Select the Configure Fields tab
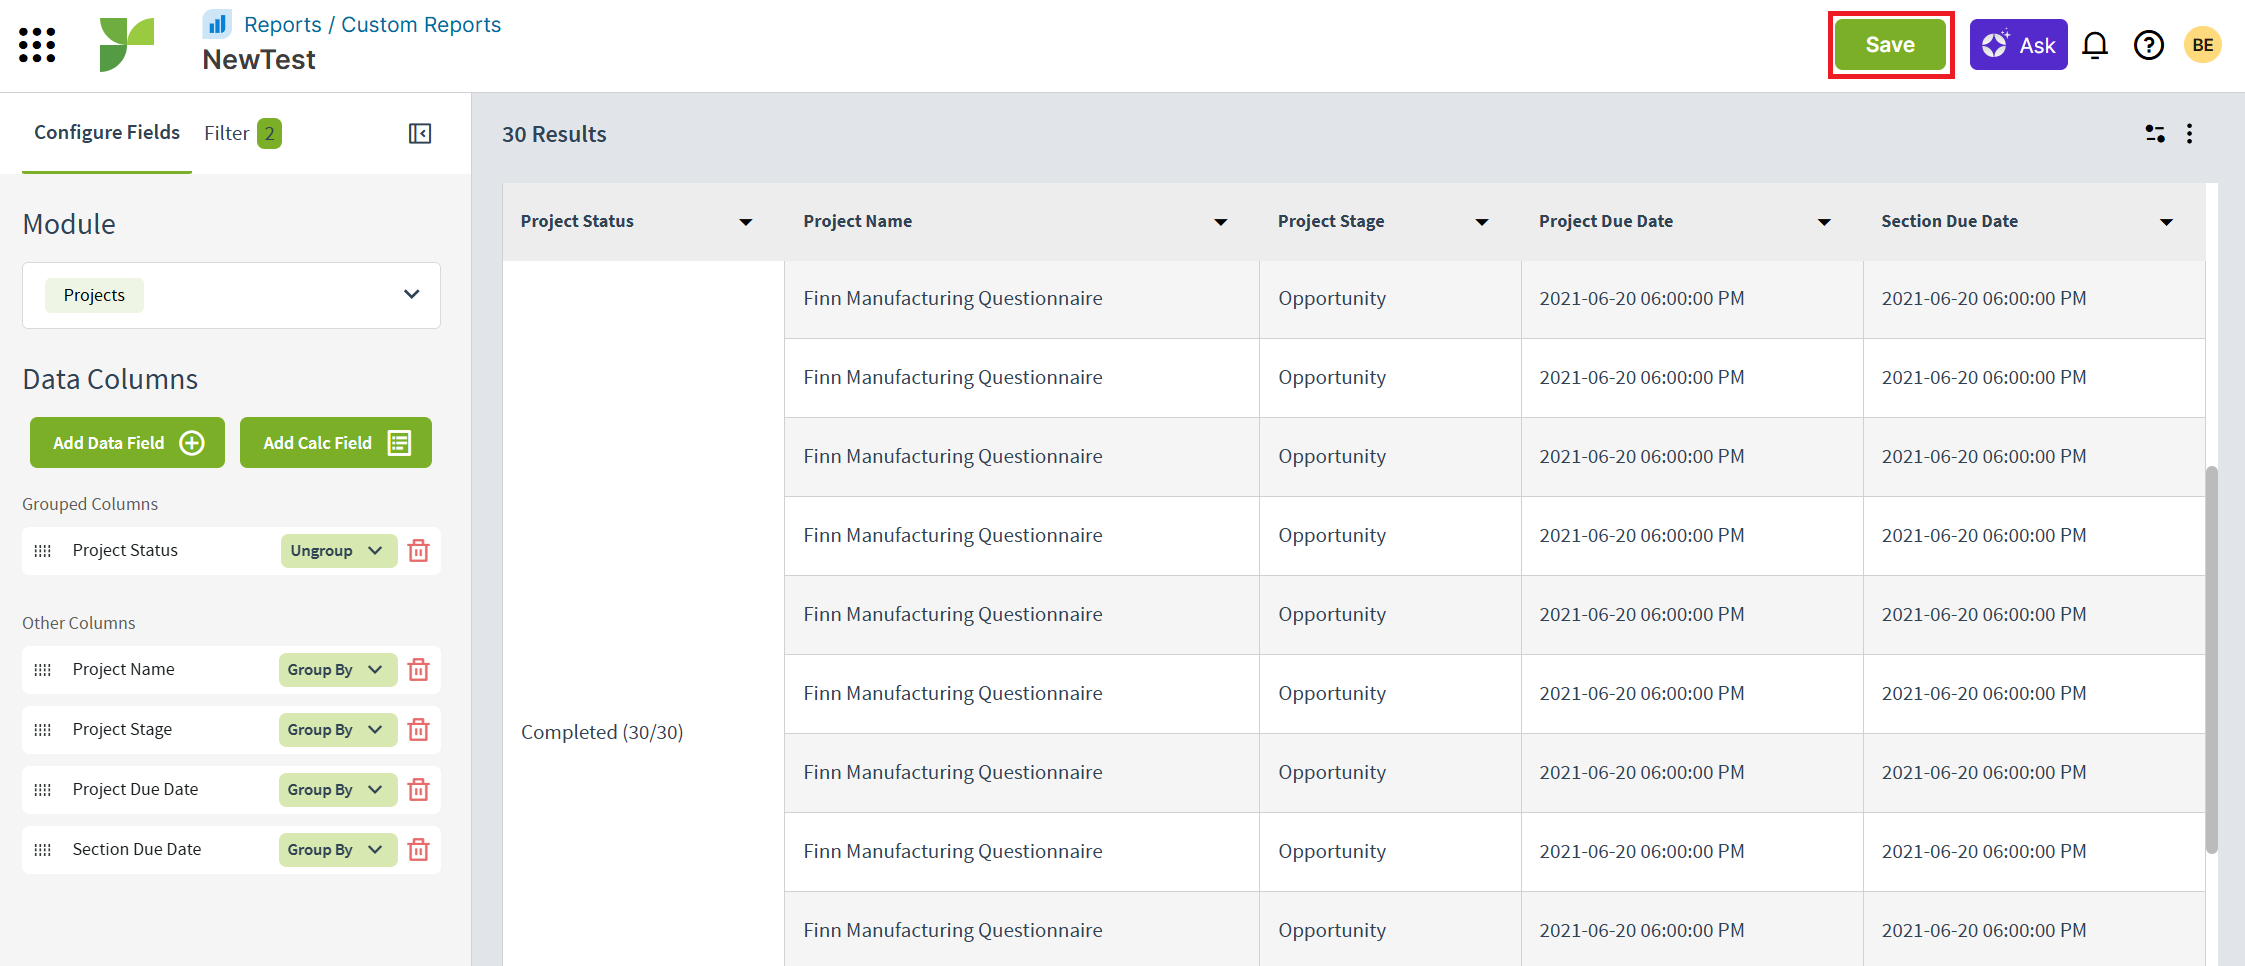This screenshot has height=966, width=2245. click(x=107, y=133)
